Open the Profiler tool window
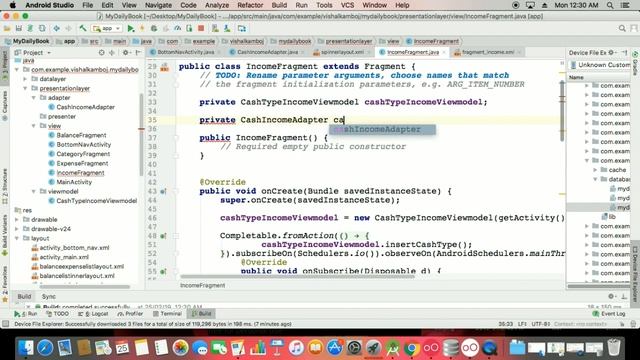 (130, 313)
